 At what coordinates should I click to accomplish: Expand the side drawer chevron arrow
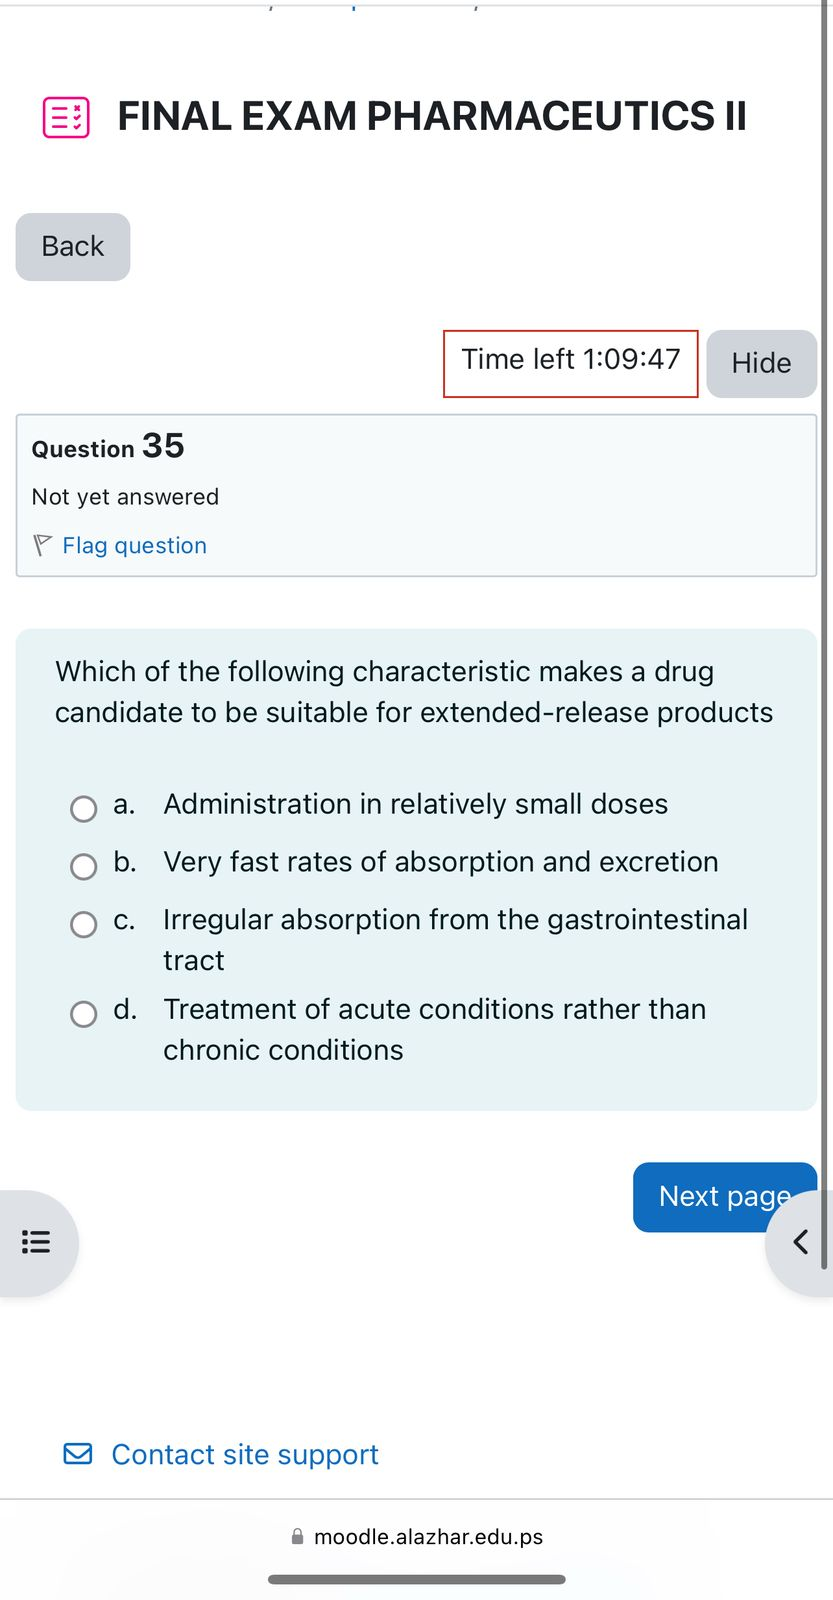[x=800, y=1242]
